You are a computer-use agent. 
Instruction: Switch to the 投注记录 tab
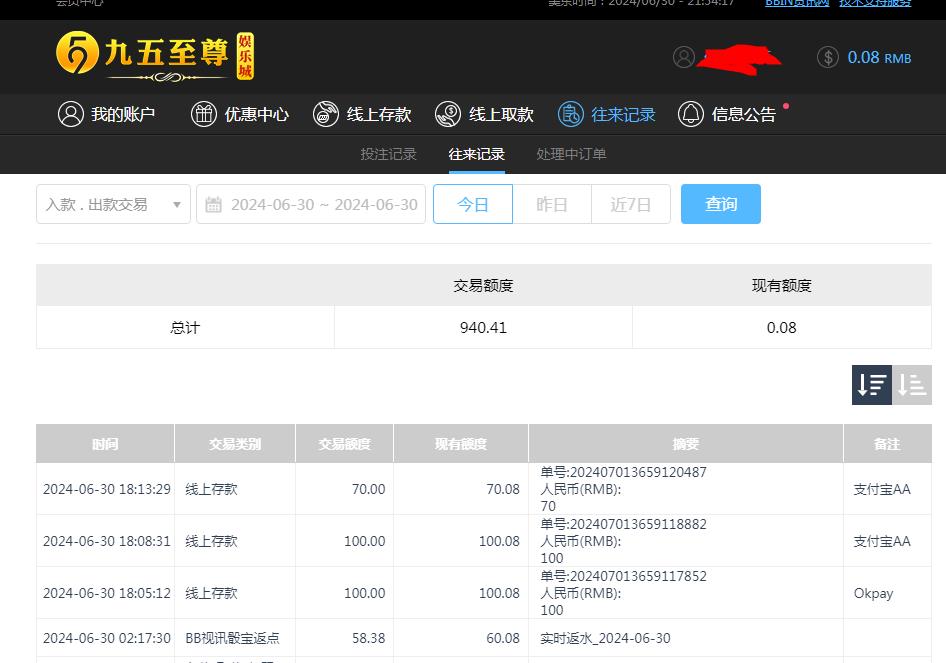coord(389,155)
